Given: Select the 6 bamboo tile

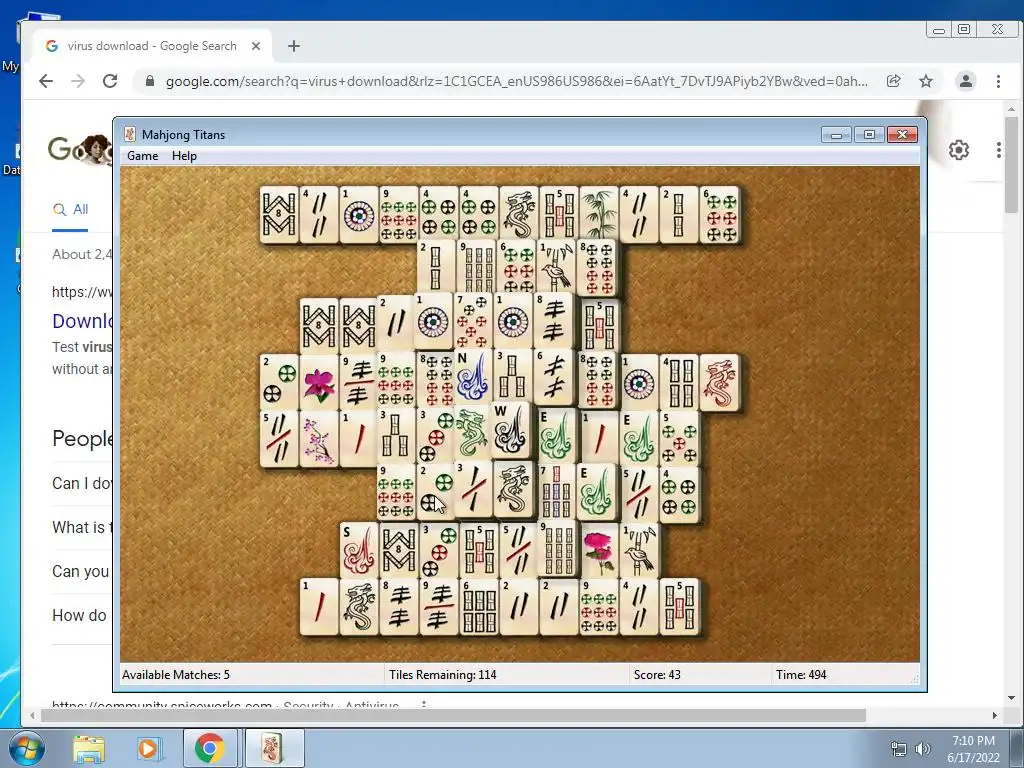Looking at the screenshot, I should [x=479, y=606].
